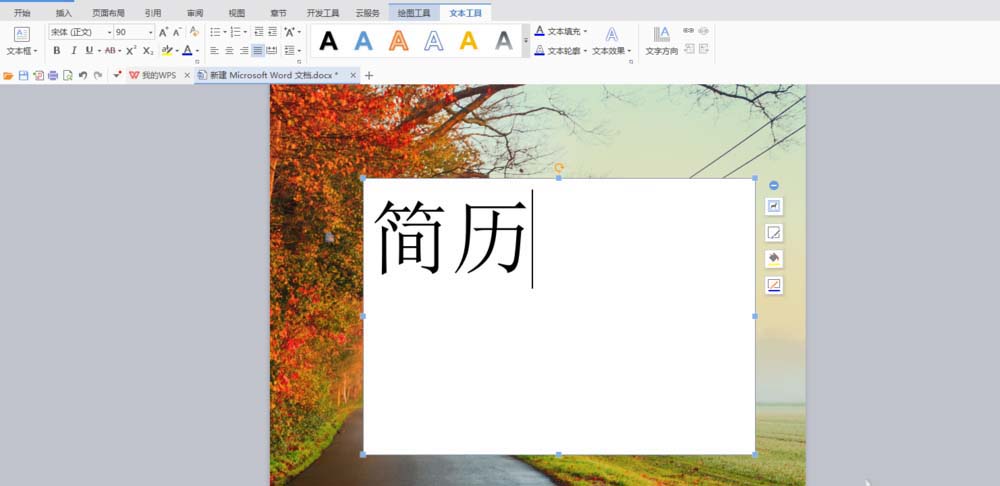Expand the bullet list dropdown

224,32
